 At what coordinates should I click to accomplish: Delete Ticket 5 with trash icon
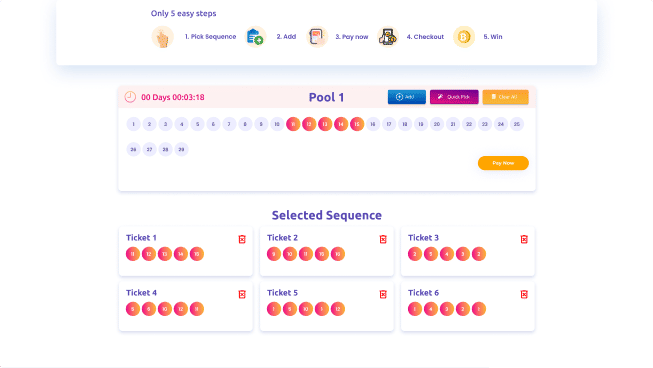click(383, 294)
